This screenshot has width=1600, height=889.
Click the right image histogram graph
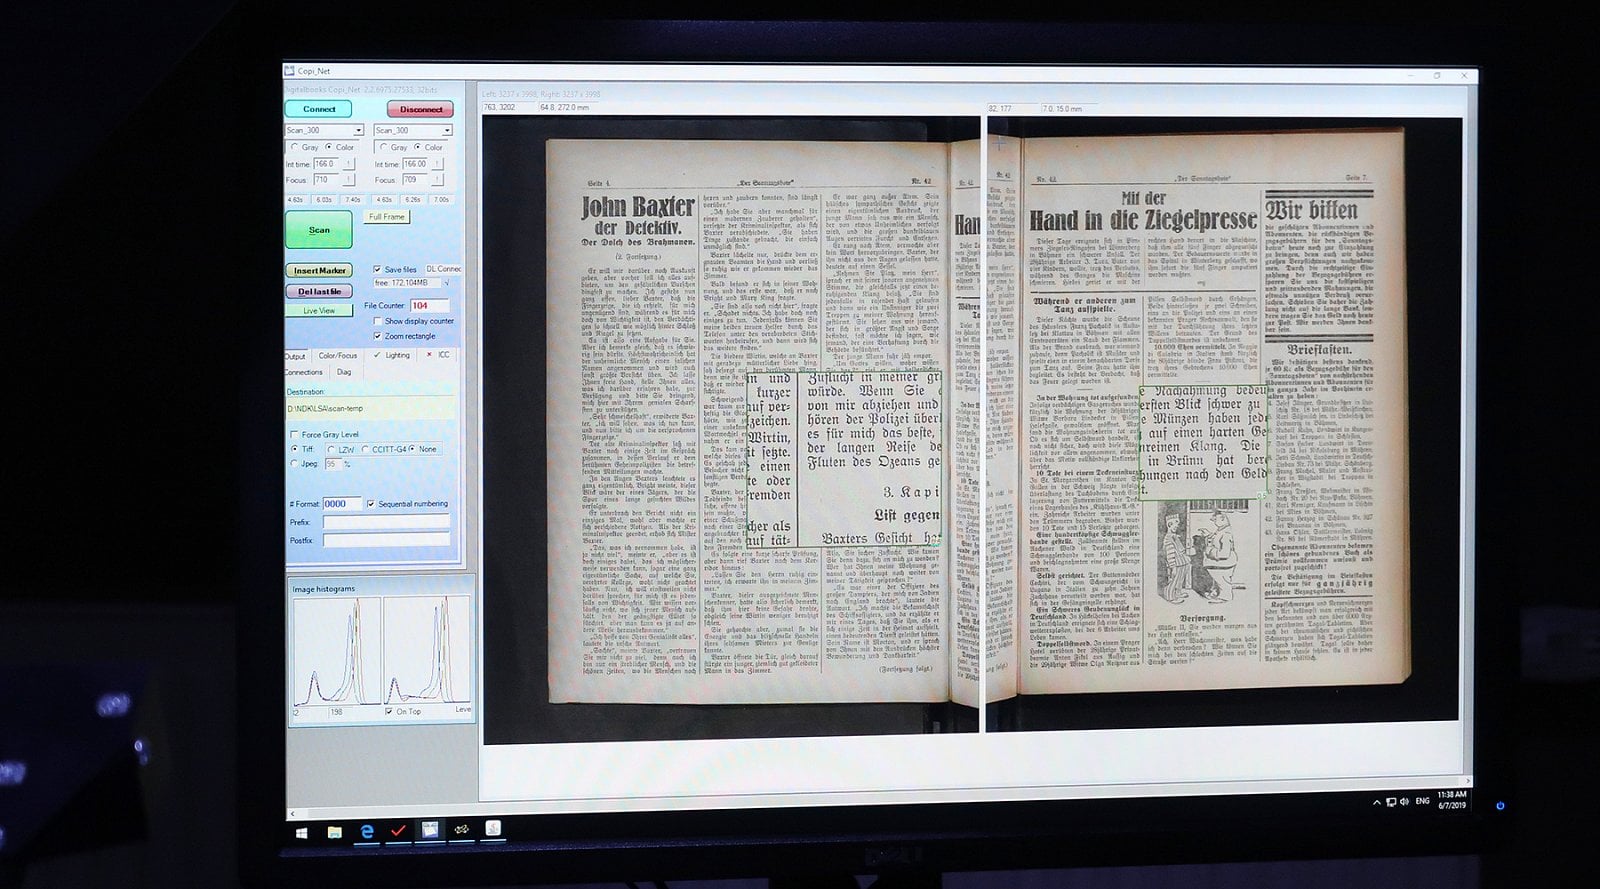tap(427, 650)
